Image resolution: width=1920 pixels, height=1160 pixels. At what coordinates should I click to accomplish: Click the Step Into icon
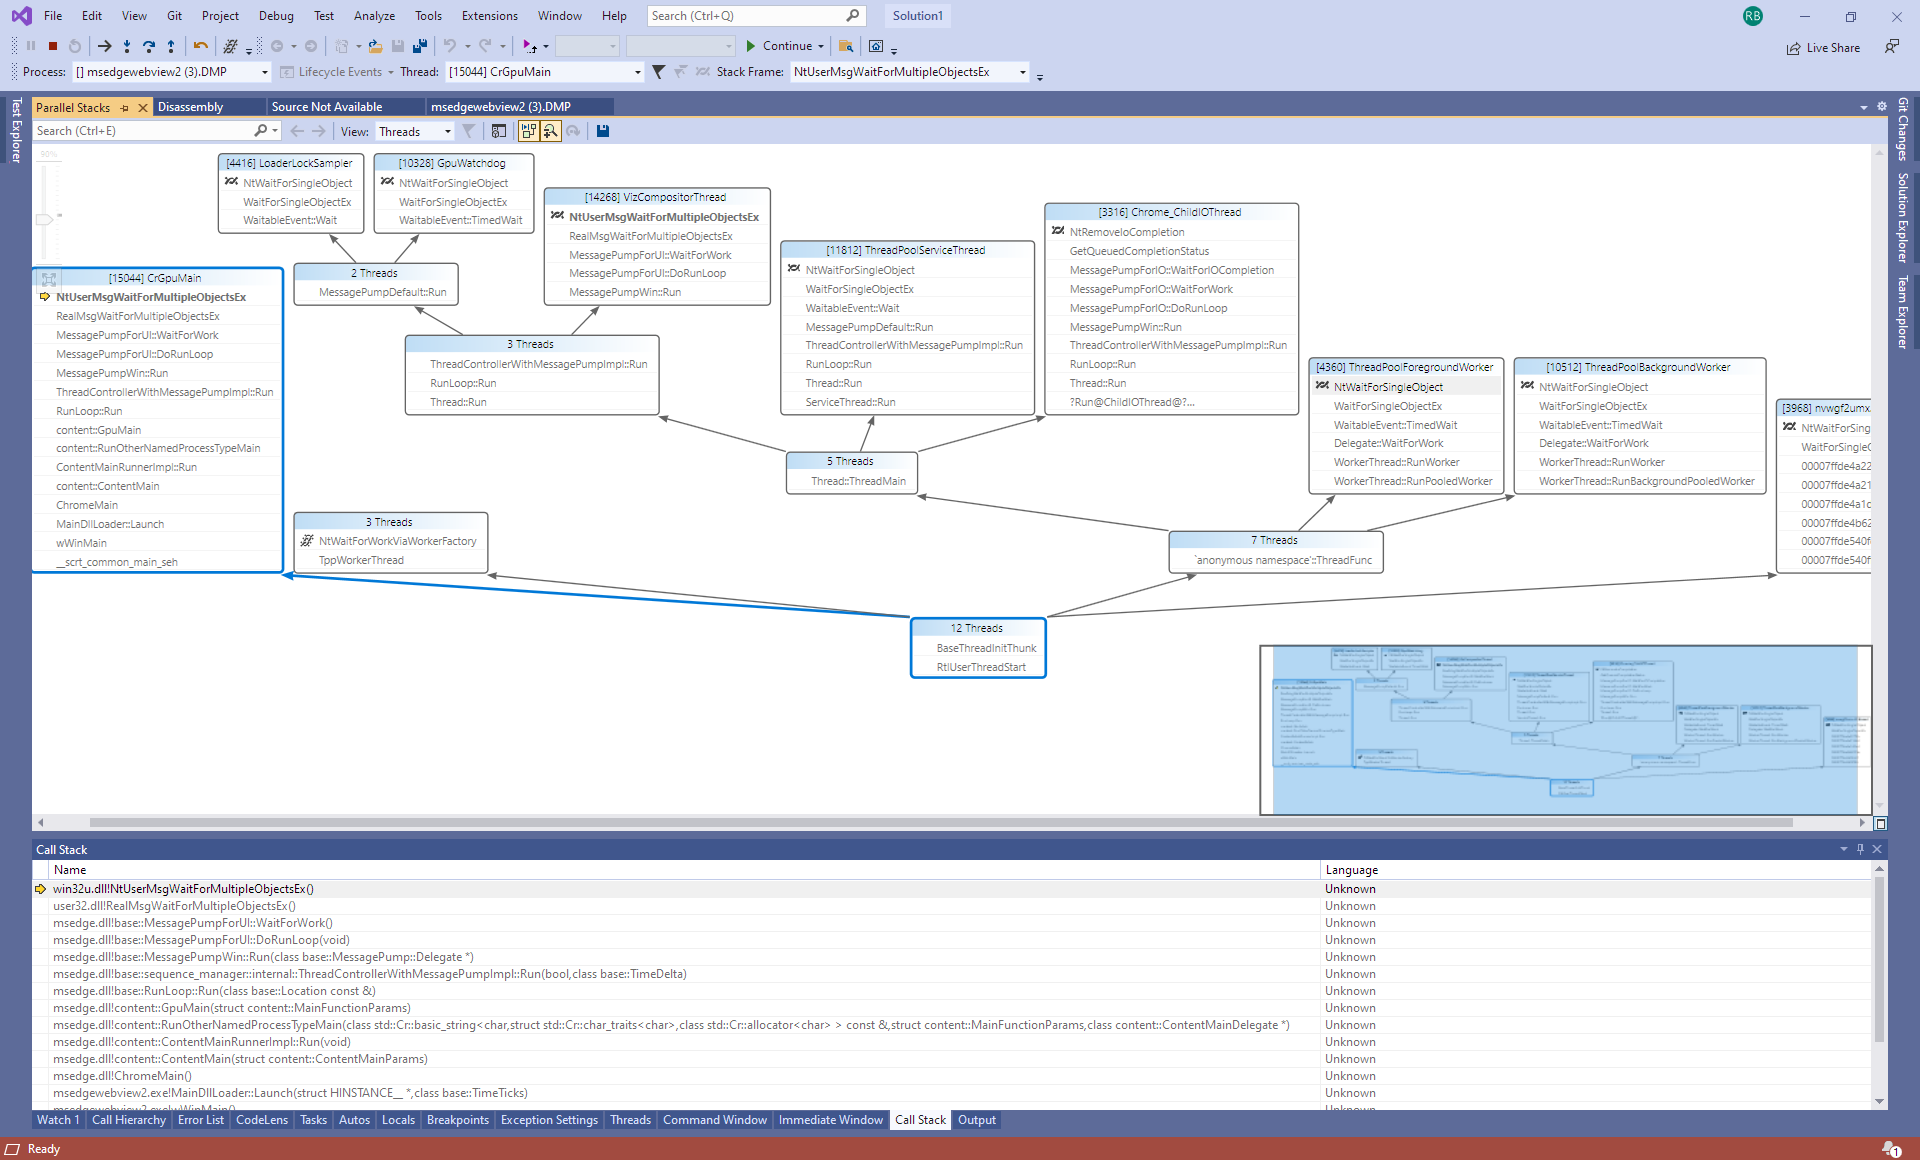click(x=128, y=46)
